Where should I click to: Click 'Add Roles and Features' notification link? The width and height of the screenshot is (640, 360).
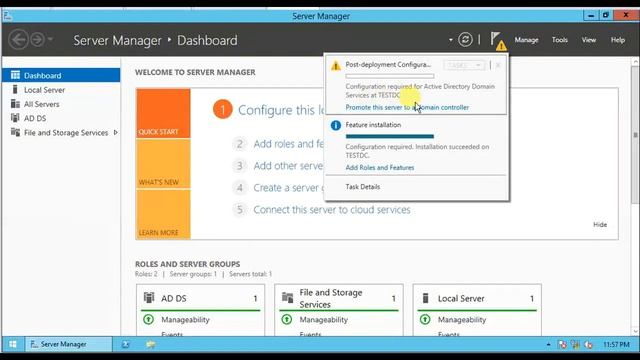pos(380,168)
